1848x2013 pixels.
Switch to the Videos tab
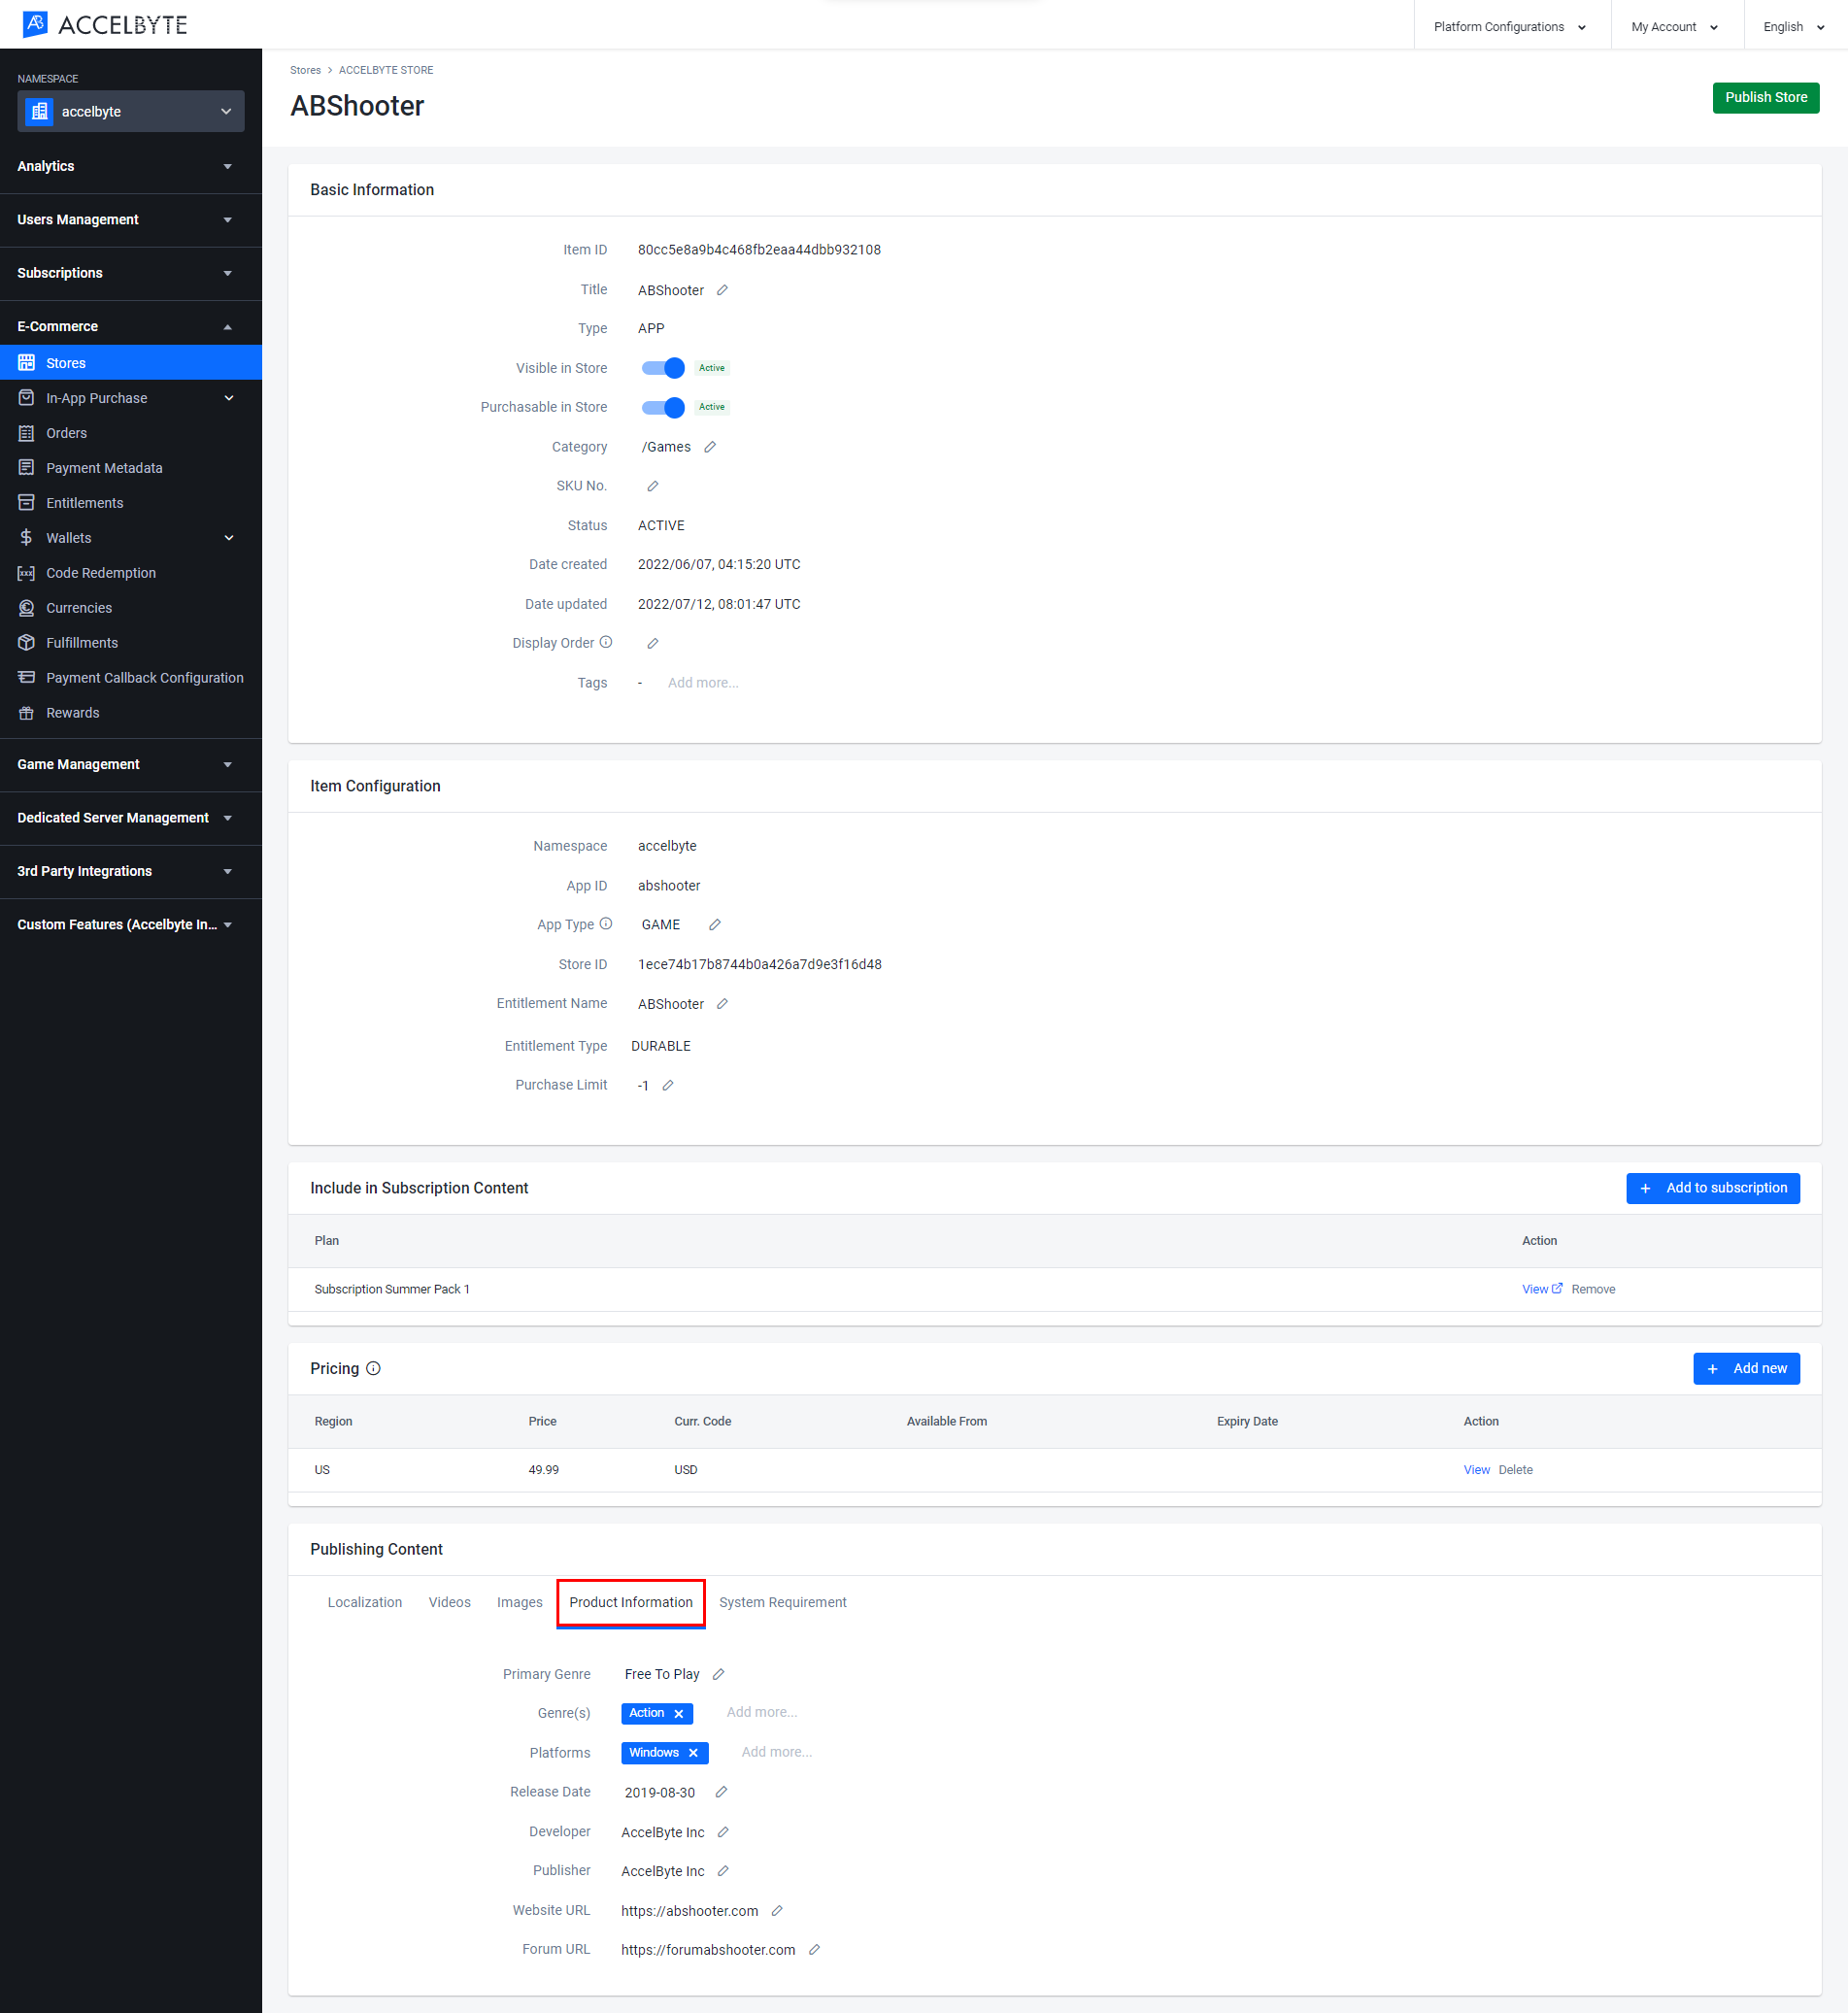(450, 1602)
